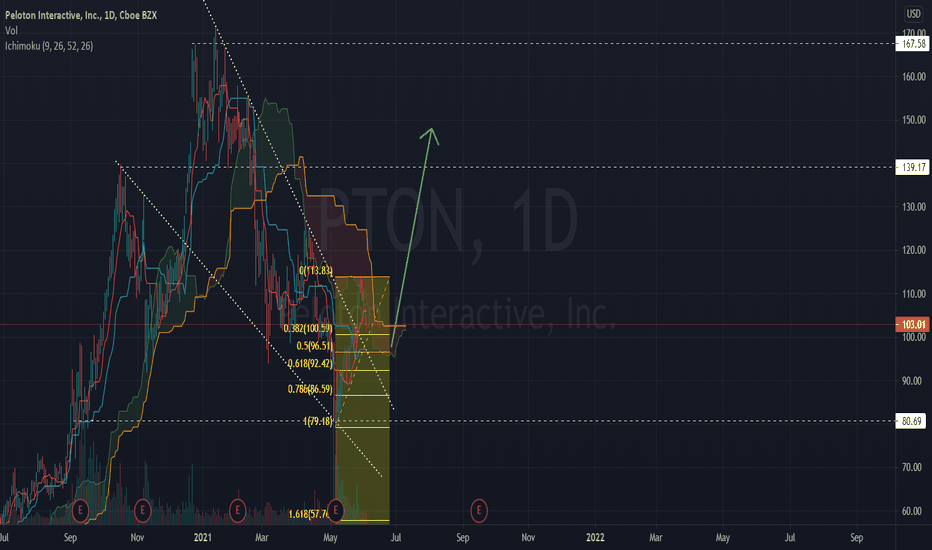Select the 80.69 horizontal line price label
The width and height of the screenshot is (932, 550).
(911, 421)
